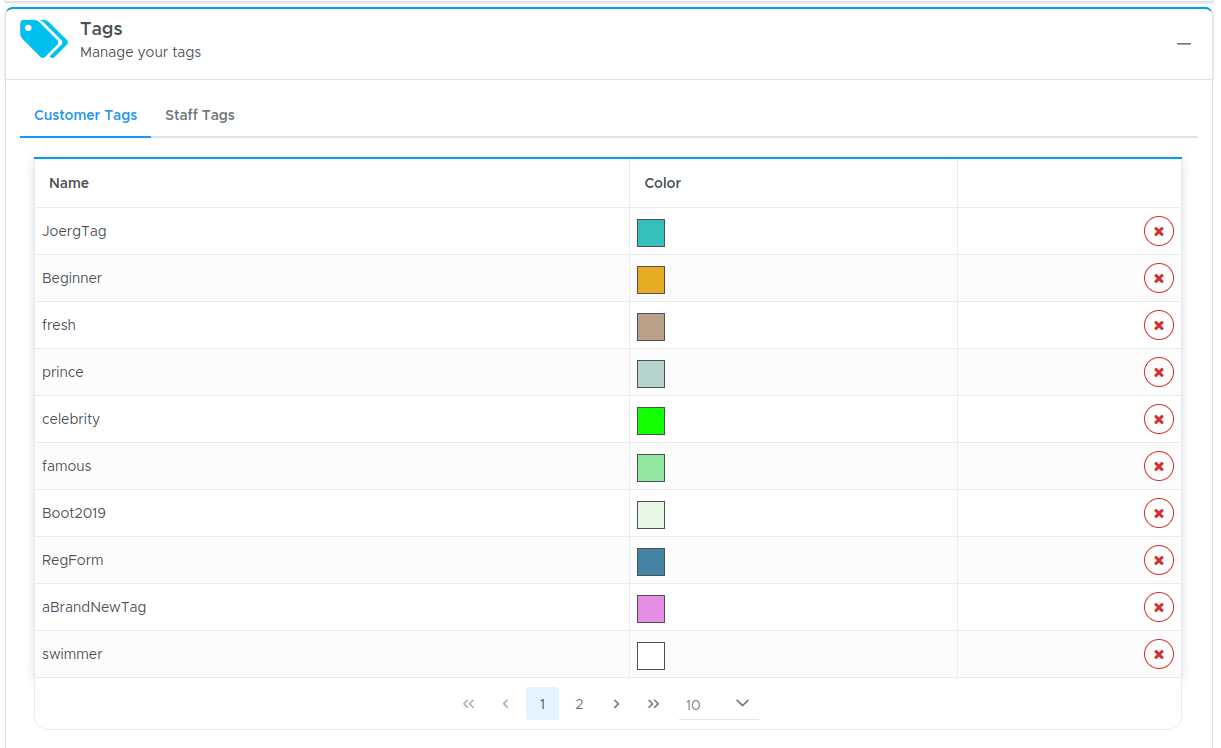Click the Color column header
Image resolution: width=1221 pixels, height=748 pixels.
tap(793, 183)
